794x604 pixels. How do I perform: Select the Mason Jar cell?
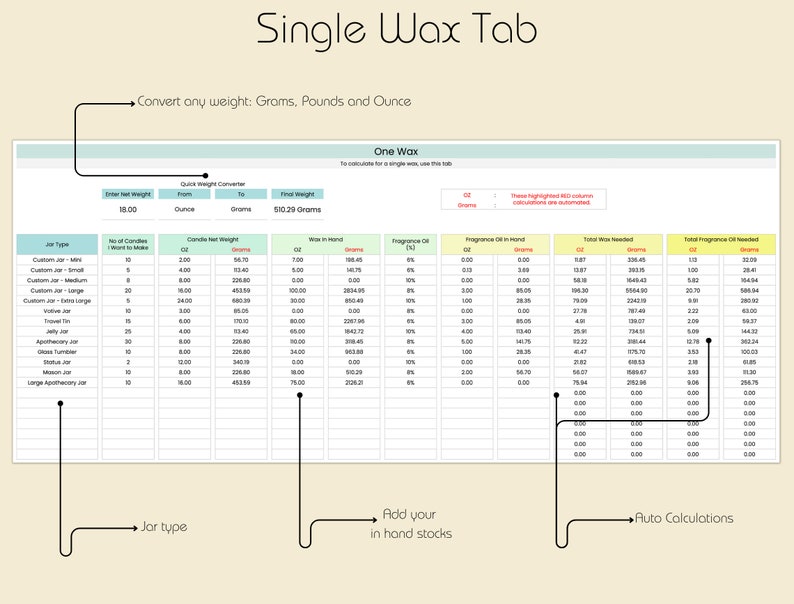(57, 373)
